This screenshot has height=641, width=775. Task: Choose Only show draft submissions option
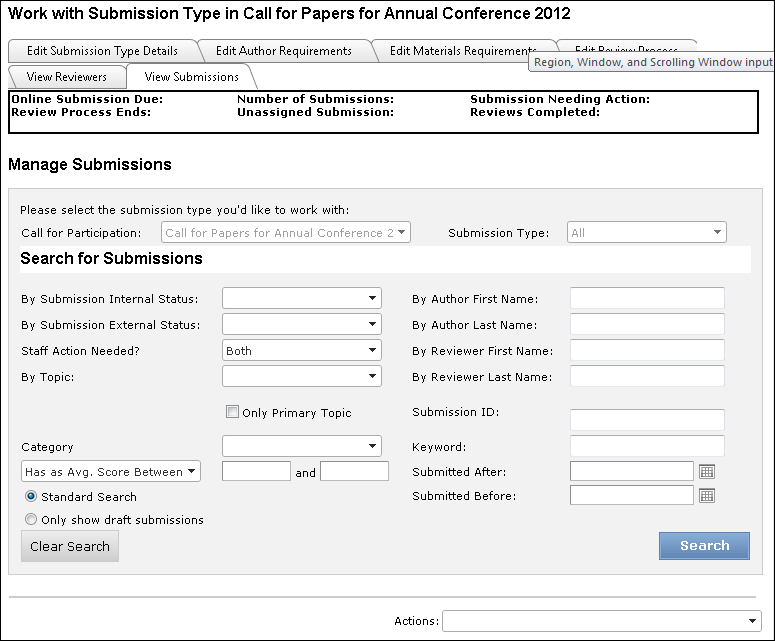tap(31, 520)
